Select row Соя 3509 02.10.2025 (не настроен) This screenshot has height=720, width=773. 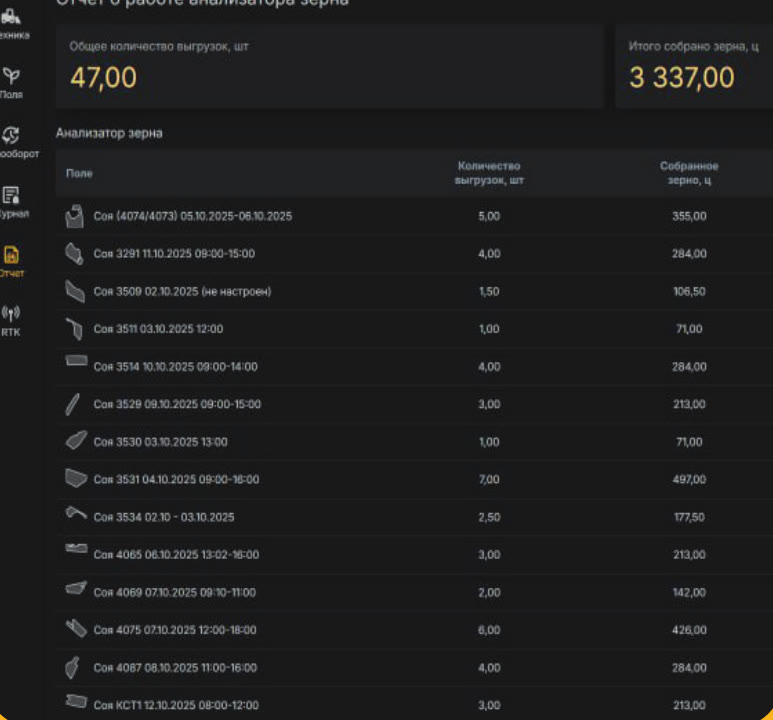click(x=414, y=291)
